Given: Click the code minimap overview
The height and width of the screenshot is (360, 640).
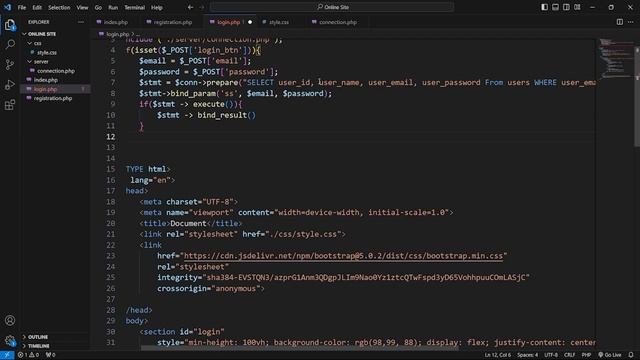Looking at the screenshot, I should pos(615,59).
